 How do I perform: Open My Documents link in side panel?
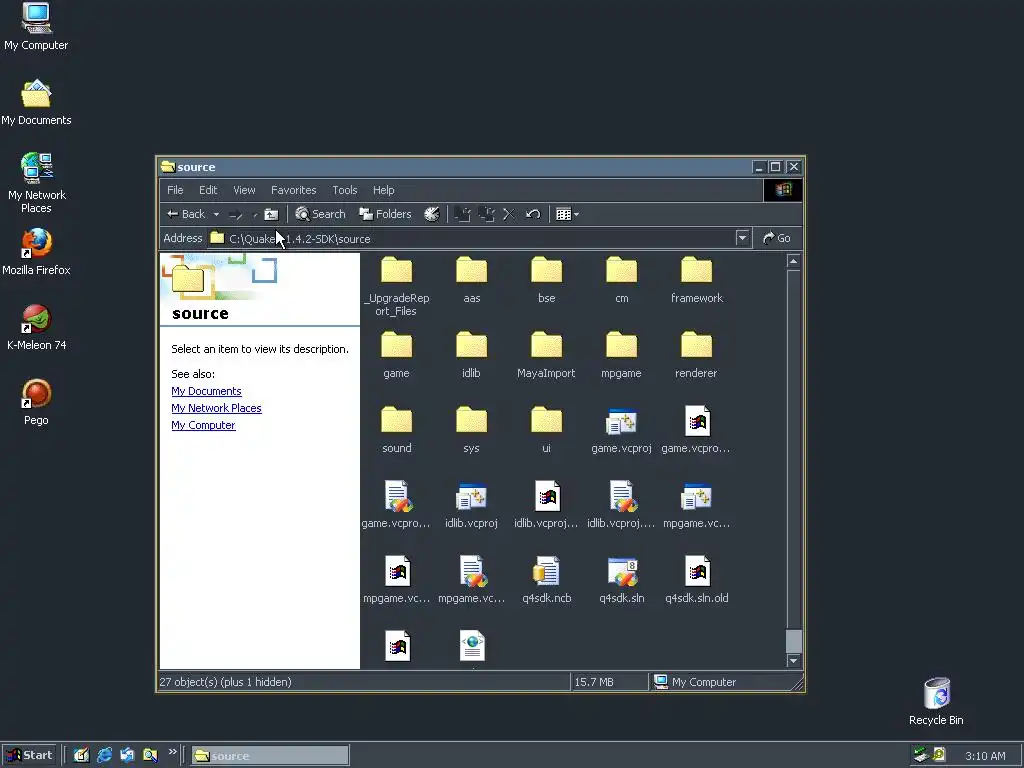click(x=206, y=391)
